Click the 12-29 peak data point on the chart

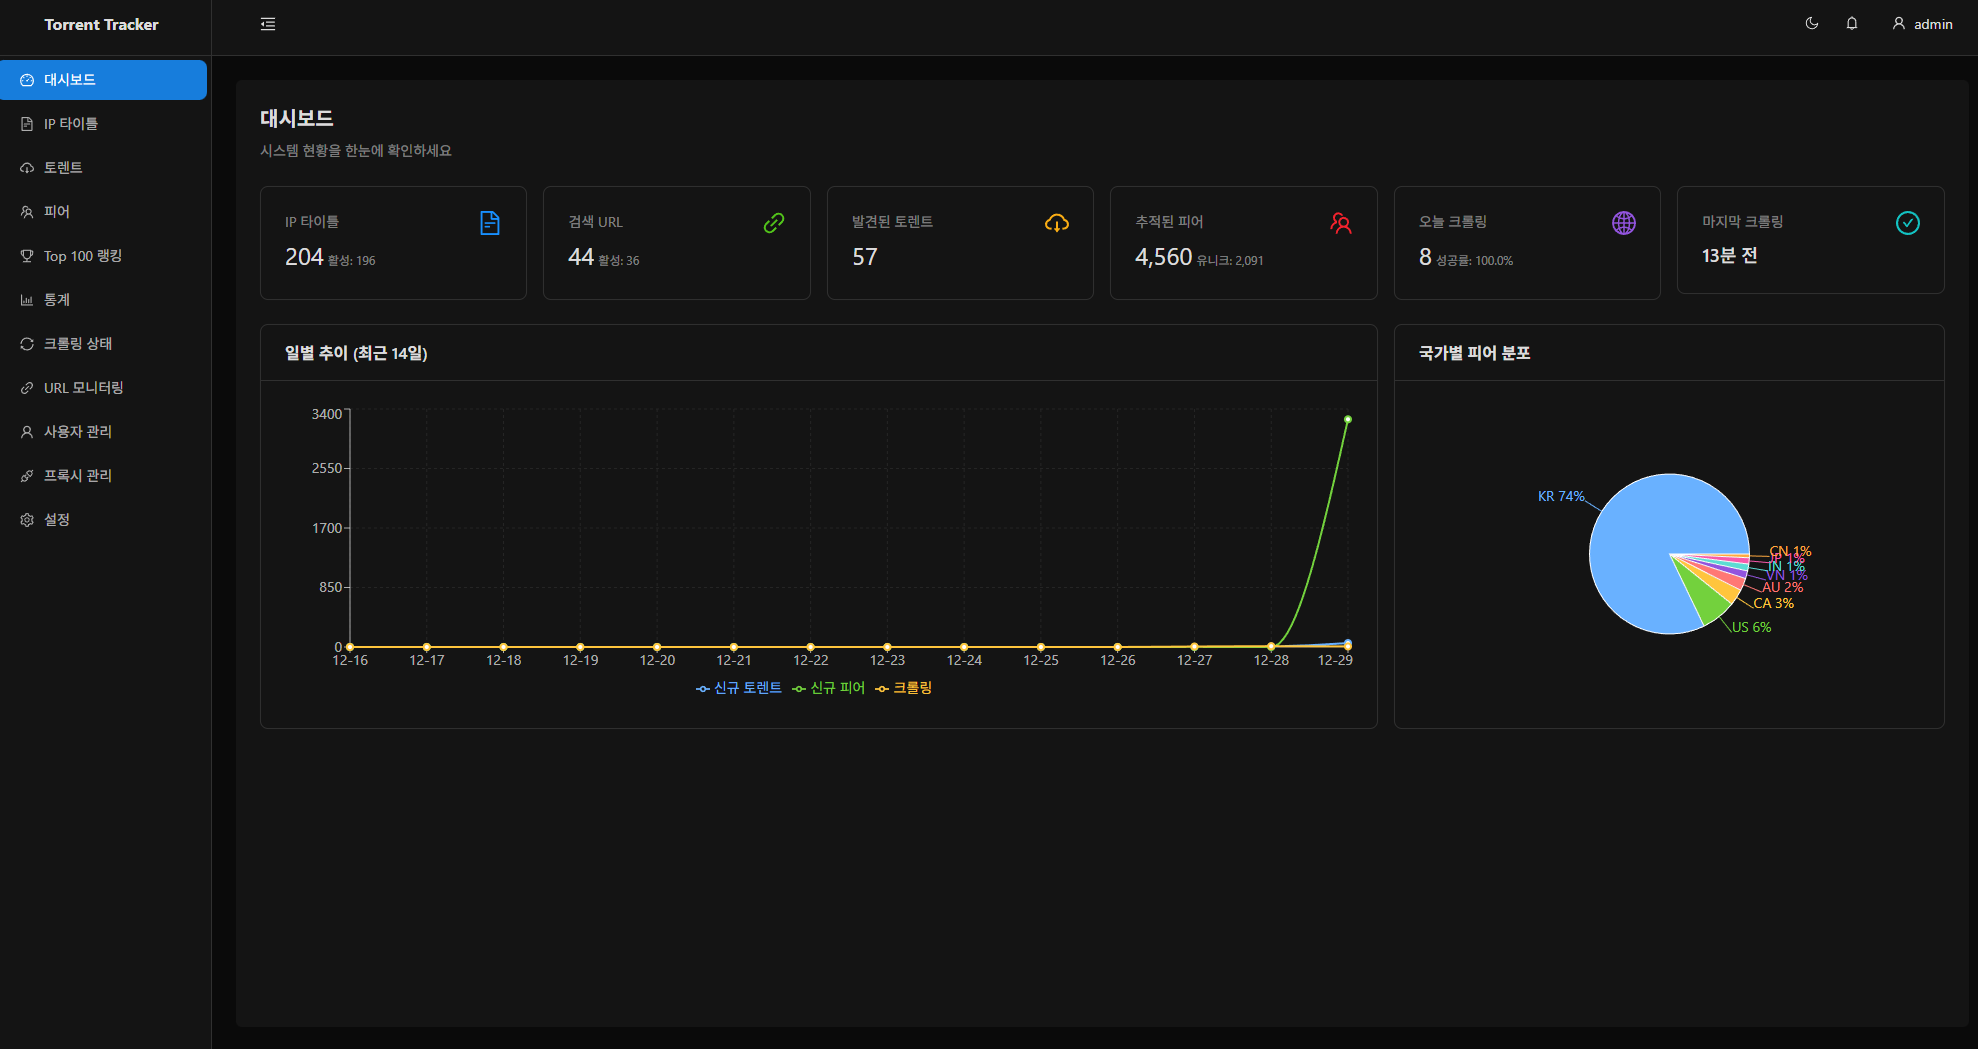[1347, 420]
